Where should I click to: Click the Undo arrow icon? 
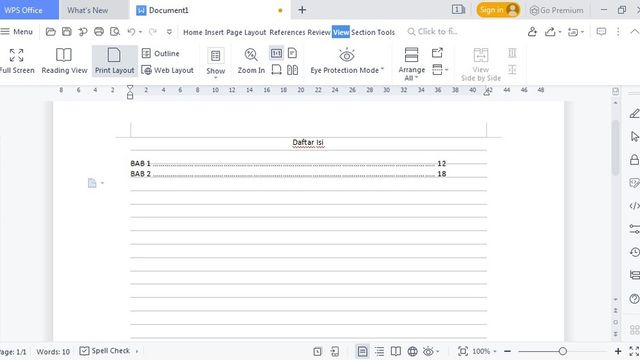(131, 31)
